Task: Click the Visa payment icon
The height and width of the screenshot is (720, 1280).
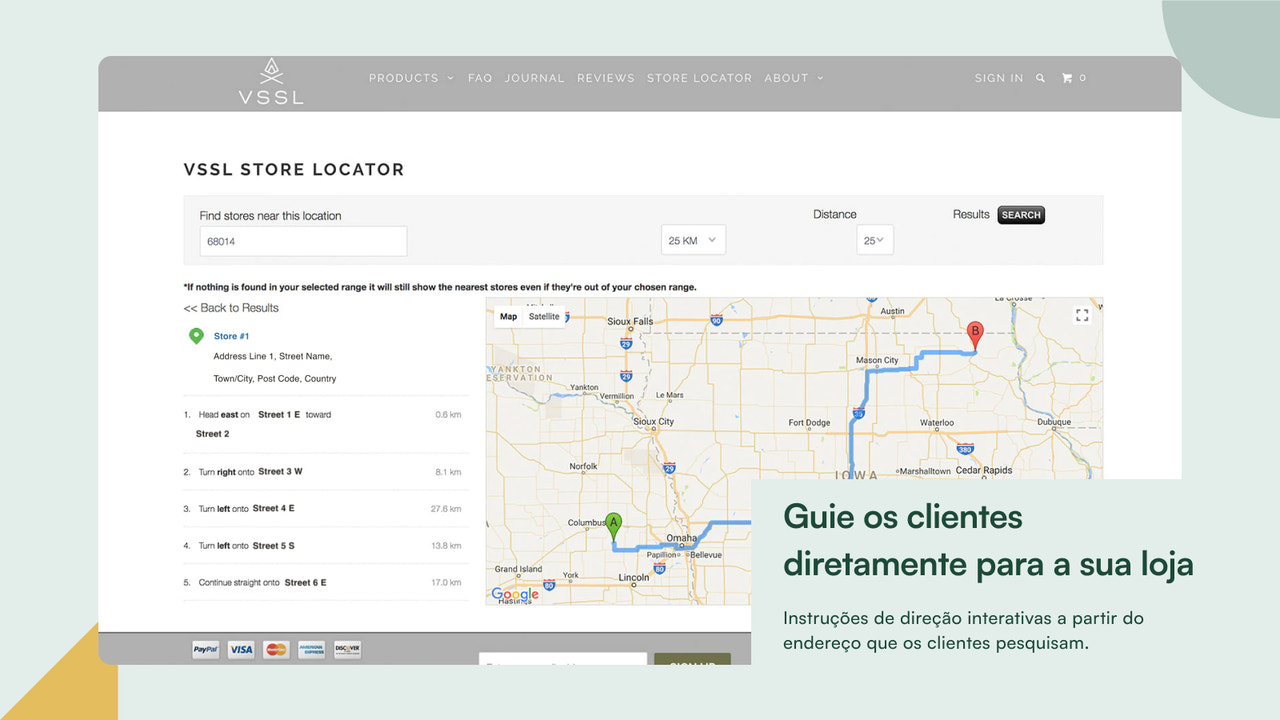Action: pyautogui.click(x=241, y=650)
